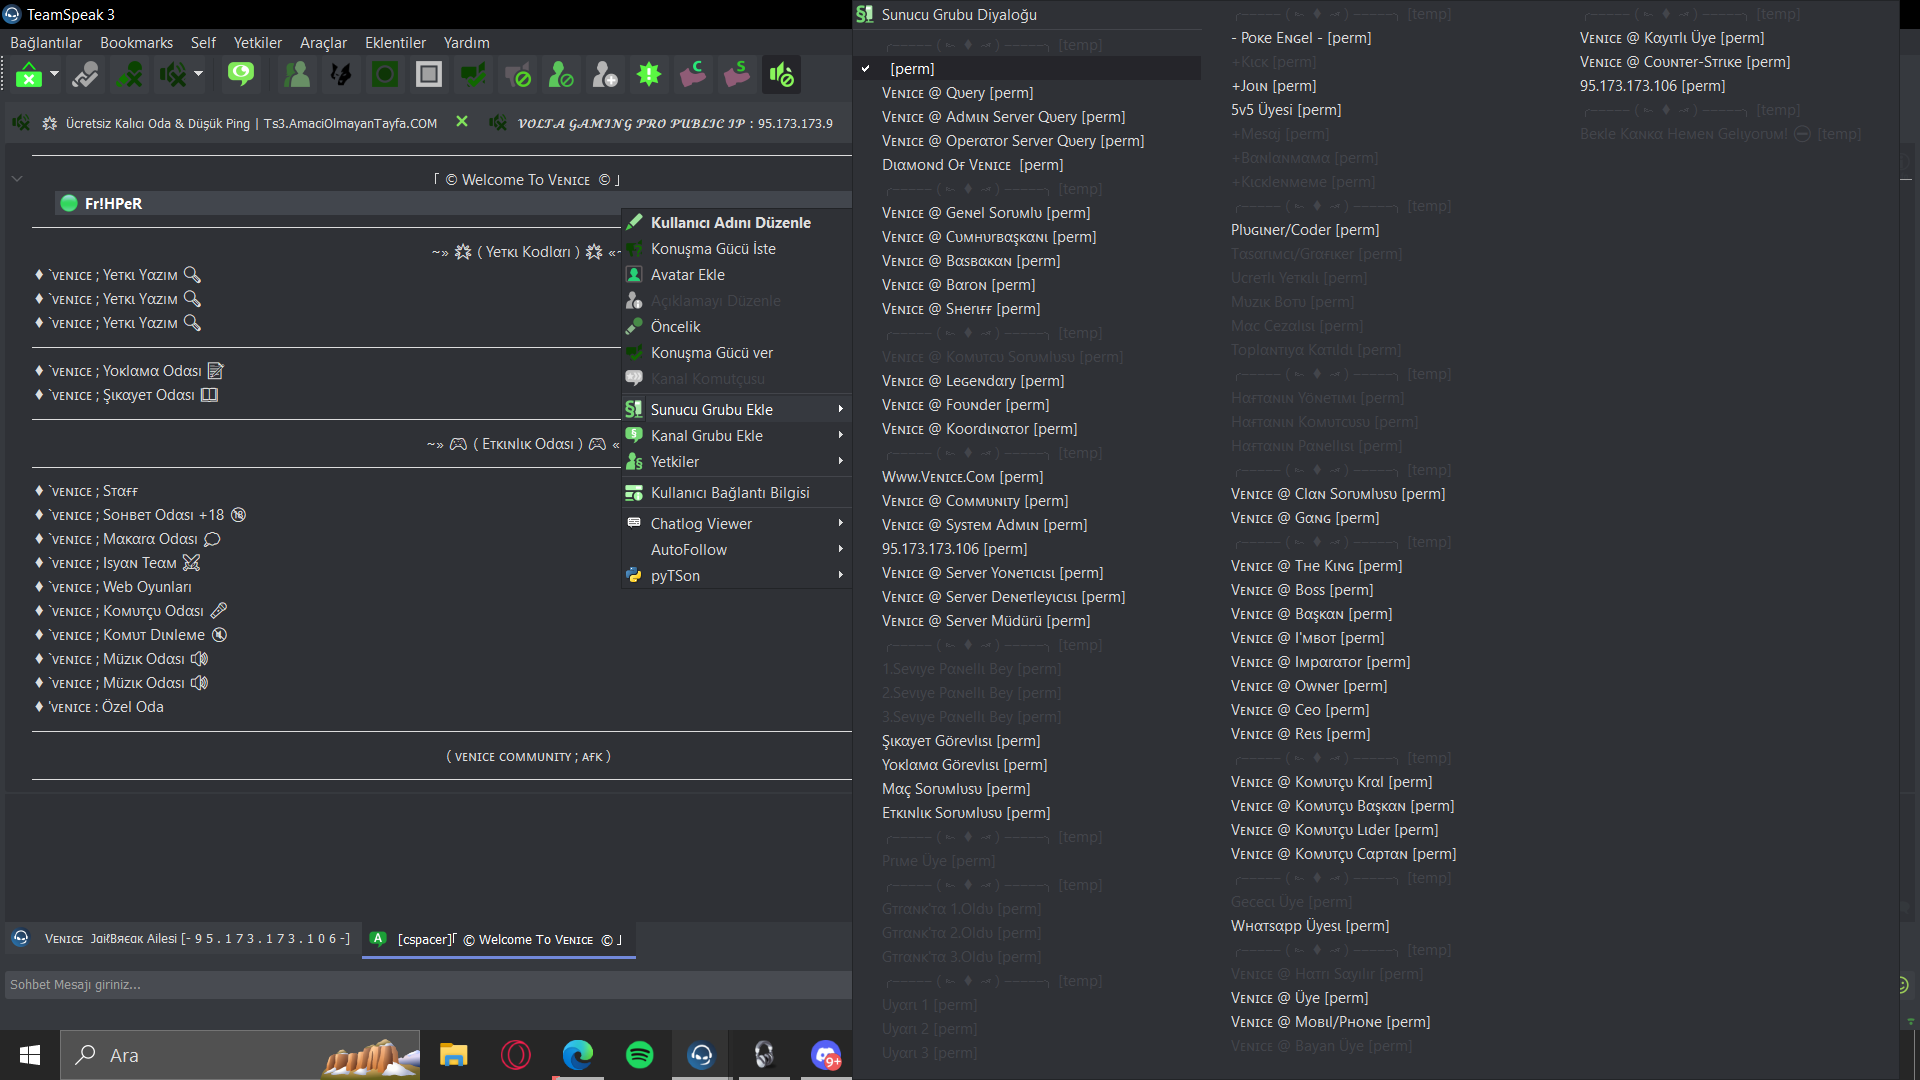Close the Ücretsiz Kalıcı Oda server tab
This screenshot has height=1080, width=1920.
(462, 122)
